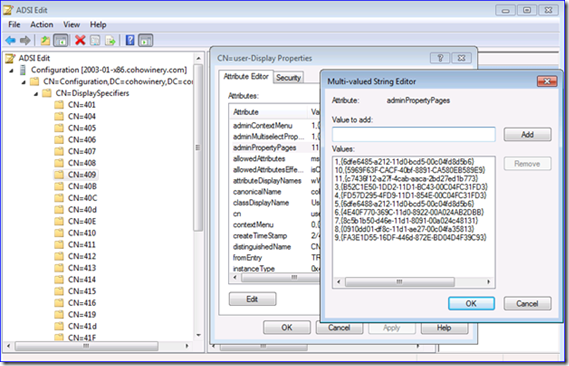
Task: Click the Export list toolbar icon
Action: pyautogui.click(x=110, y=40)
